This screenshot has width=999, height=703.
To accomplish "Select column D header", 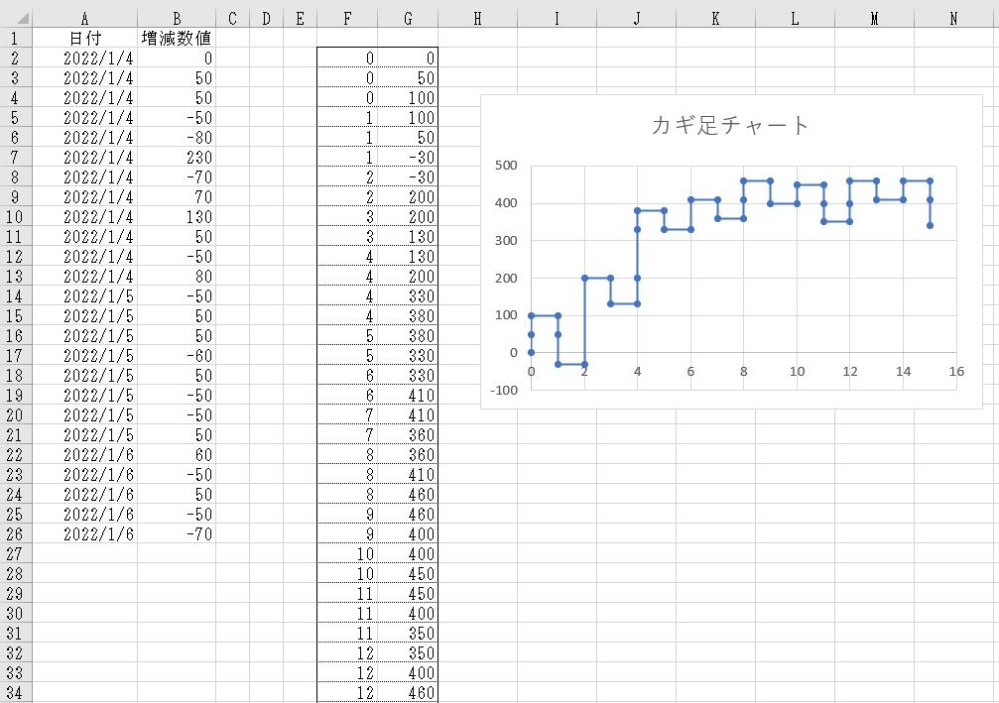I will click(x=266, y=18).
